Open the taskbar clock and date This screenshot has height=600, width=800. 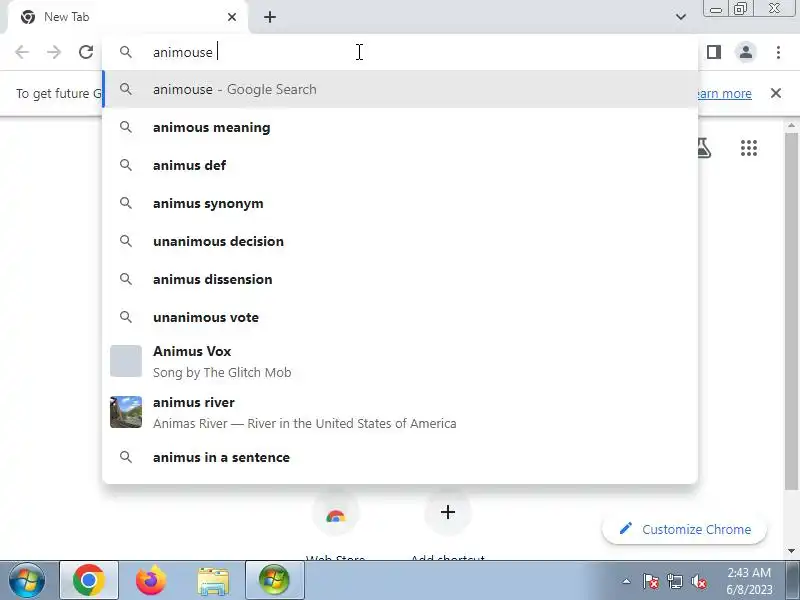point(749,581)
